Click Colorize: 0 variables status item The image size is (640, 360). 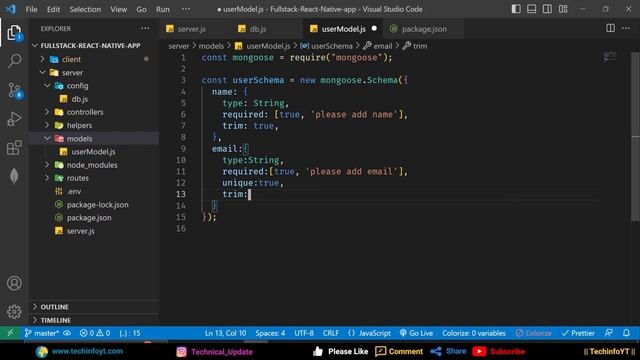pos(474,333)
